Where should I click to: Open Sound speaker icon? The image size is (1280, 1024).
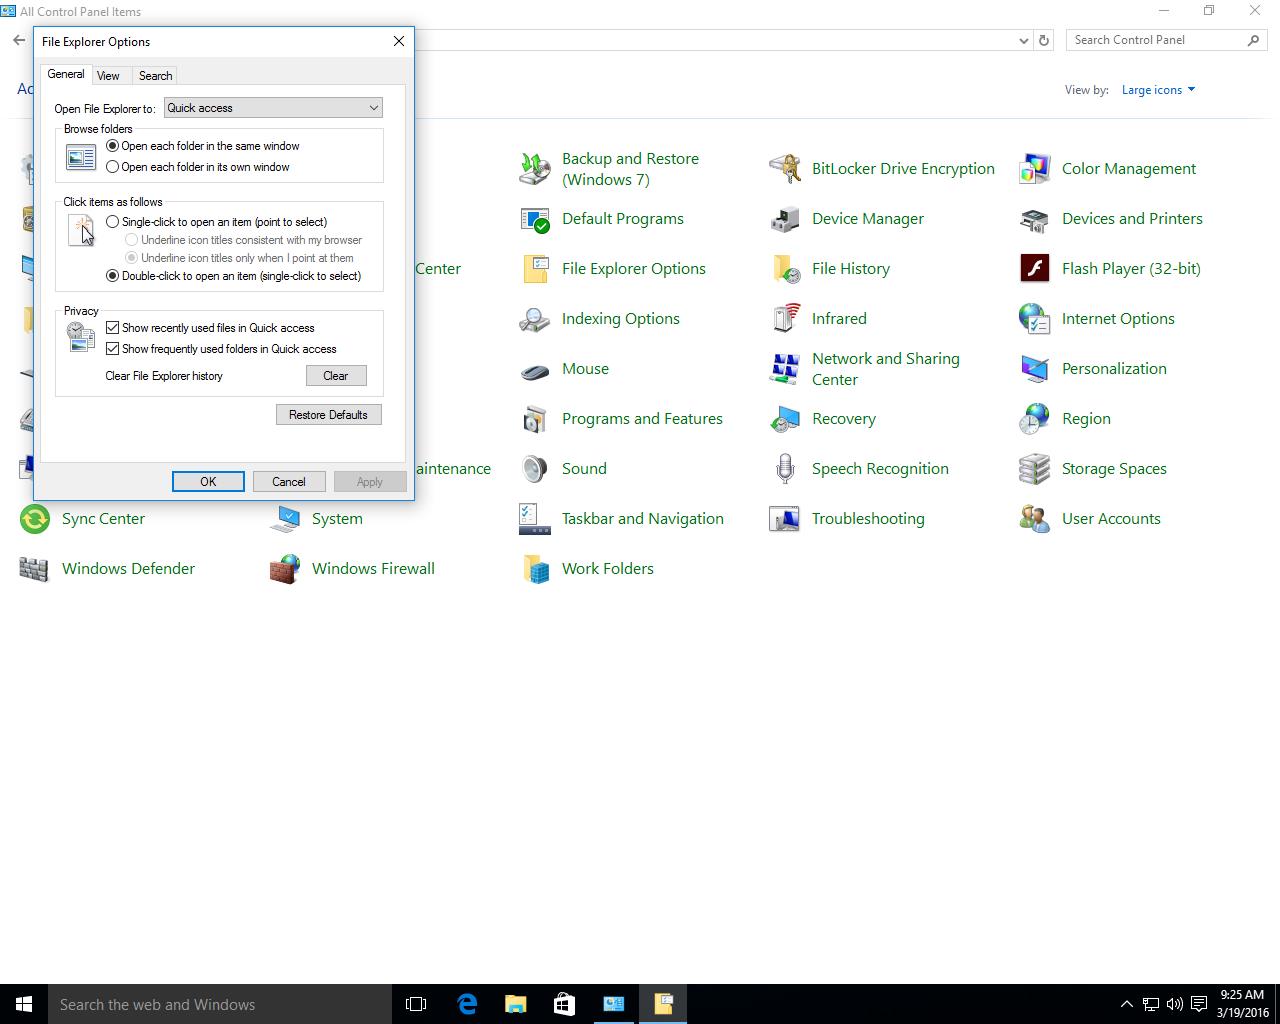[535, 469]
